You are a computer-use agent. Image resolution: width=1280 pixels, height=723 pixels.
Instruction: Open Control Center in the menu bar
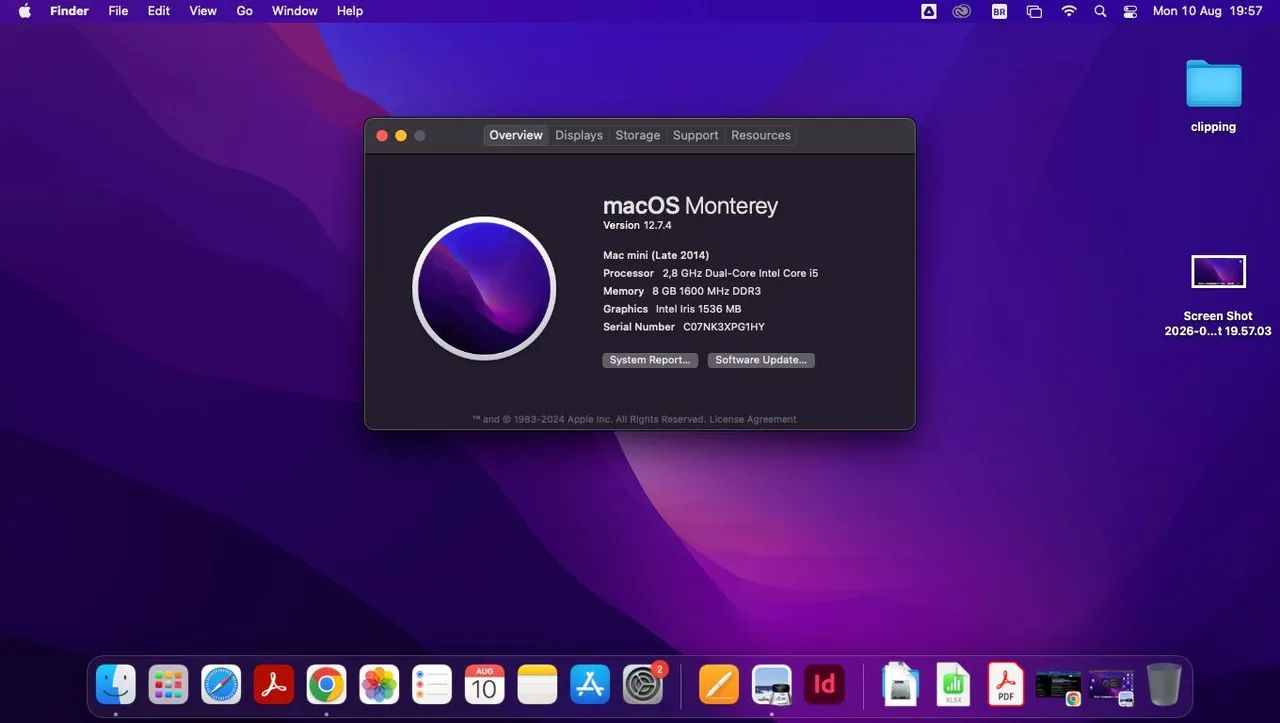(x=1131, y=11)
